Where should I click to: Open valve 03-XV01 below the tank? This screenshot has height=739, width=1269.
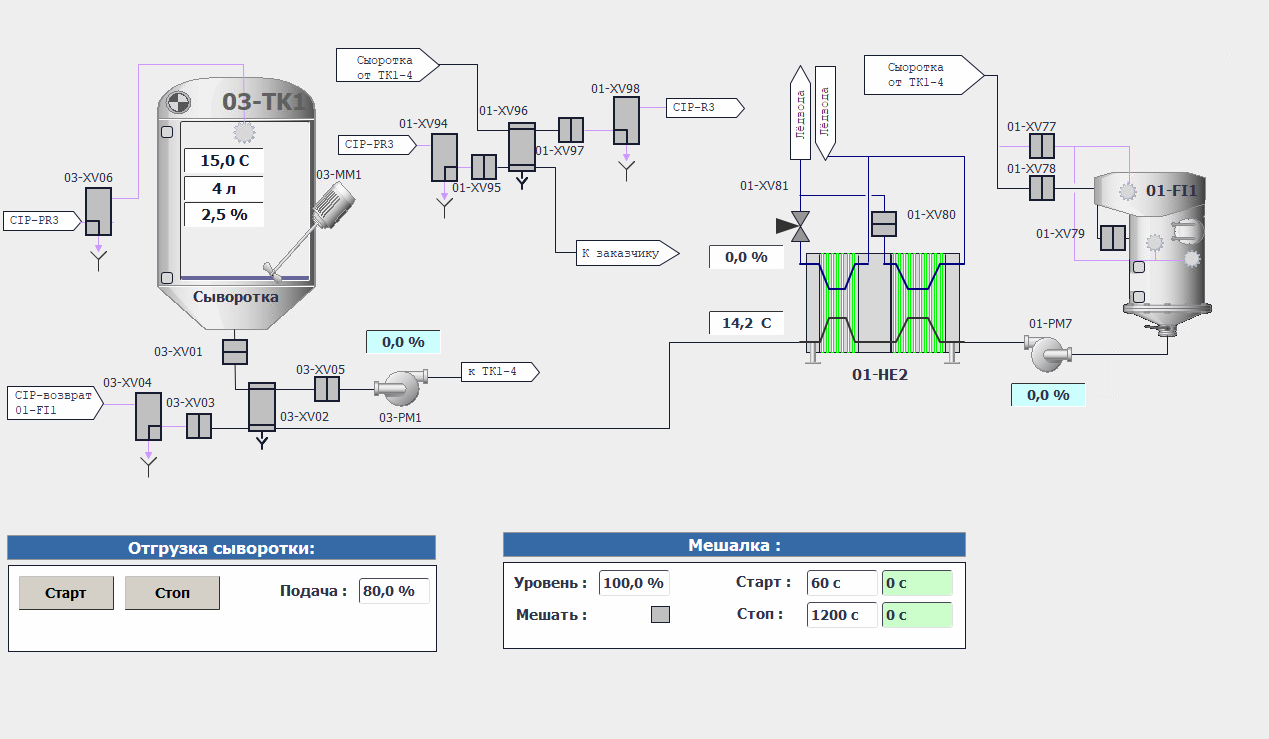[x=235, y=352]
